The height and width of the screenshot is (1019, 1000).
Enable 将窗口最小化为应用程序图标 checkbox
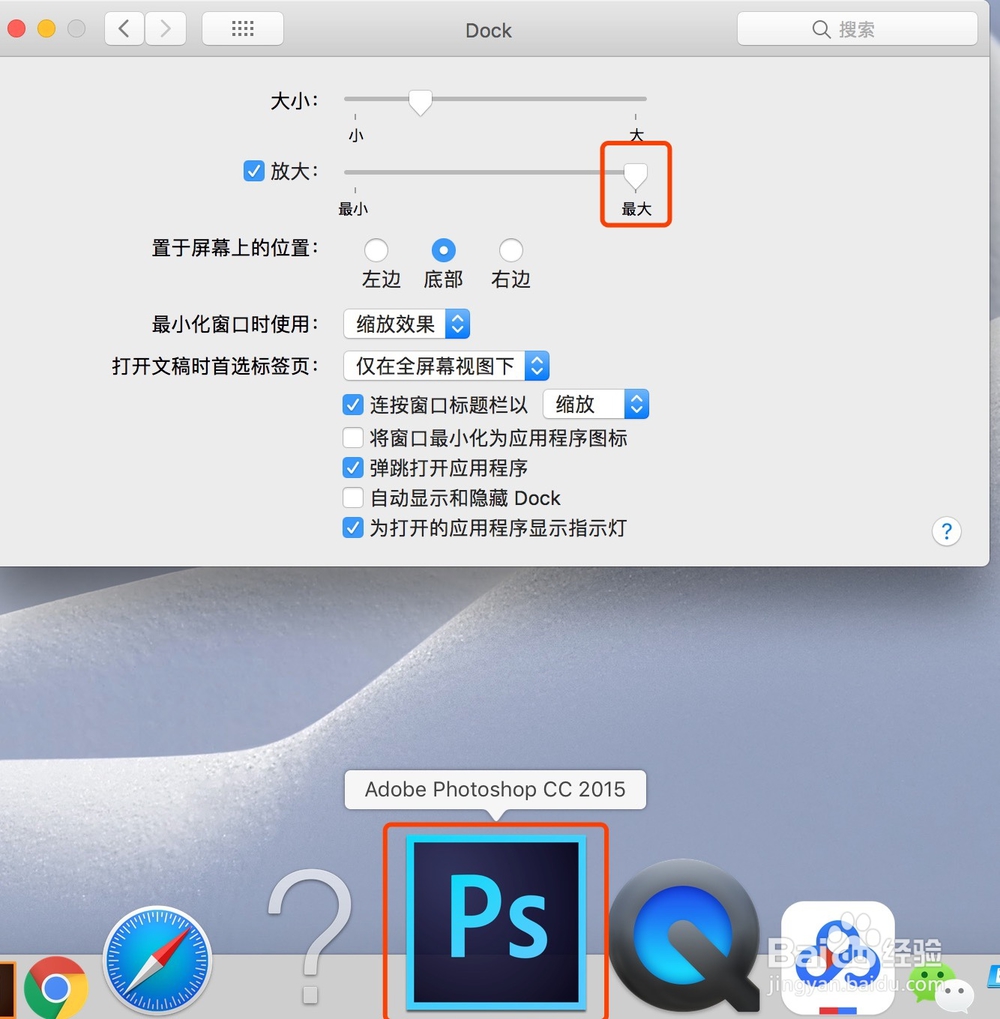tap(353, 437)
